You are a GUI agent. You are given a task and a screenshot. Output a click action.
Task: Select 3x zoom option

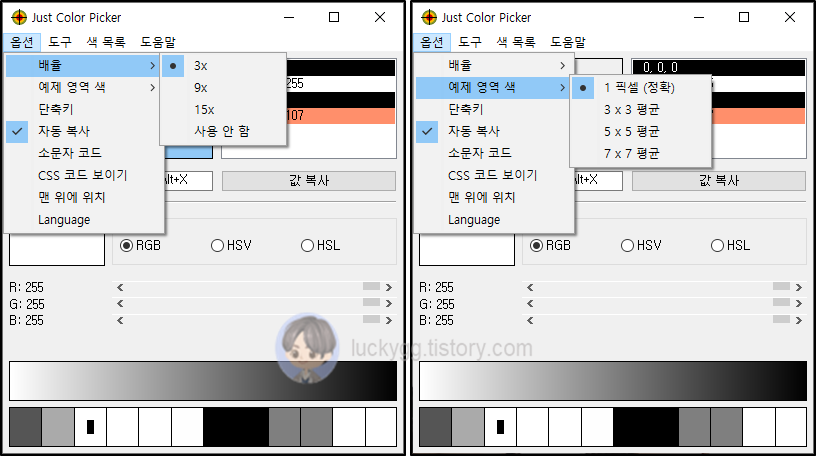click(x=224, y=66)
